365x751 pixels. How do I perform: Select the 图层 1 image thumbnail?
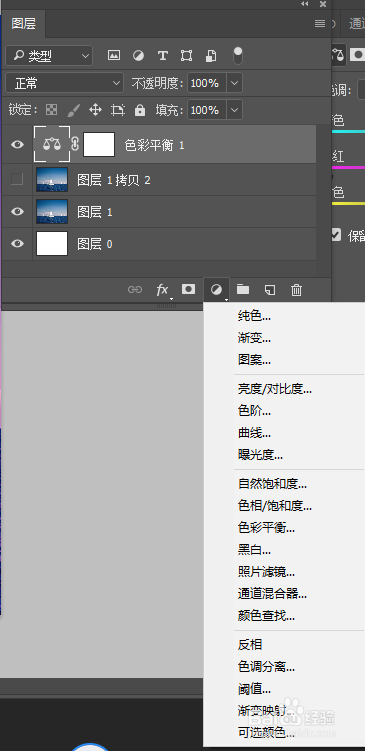pyautogui.click(x=52, y=211)
